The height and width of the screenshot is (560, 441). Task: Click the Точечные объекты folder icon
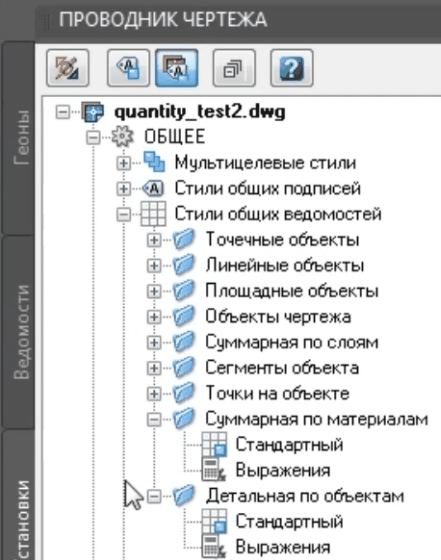coord(184,239)
